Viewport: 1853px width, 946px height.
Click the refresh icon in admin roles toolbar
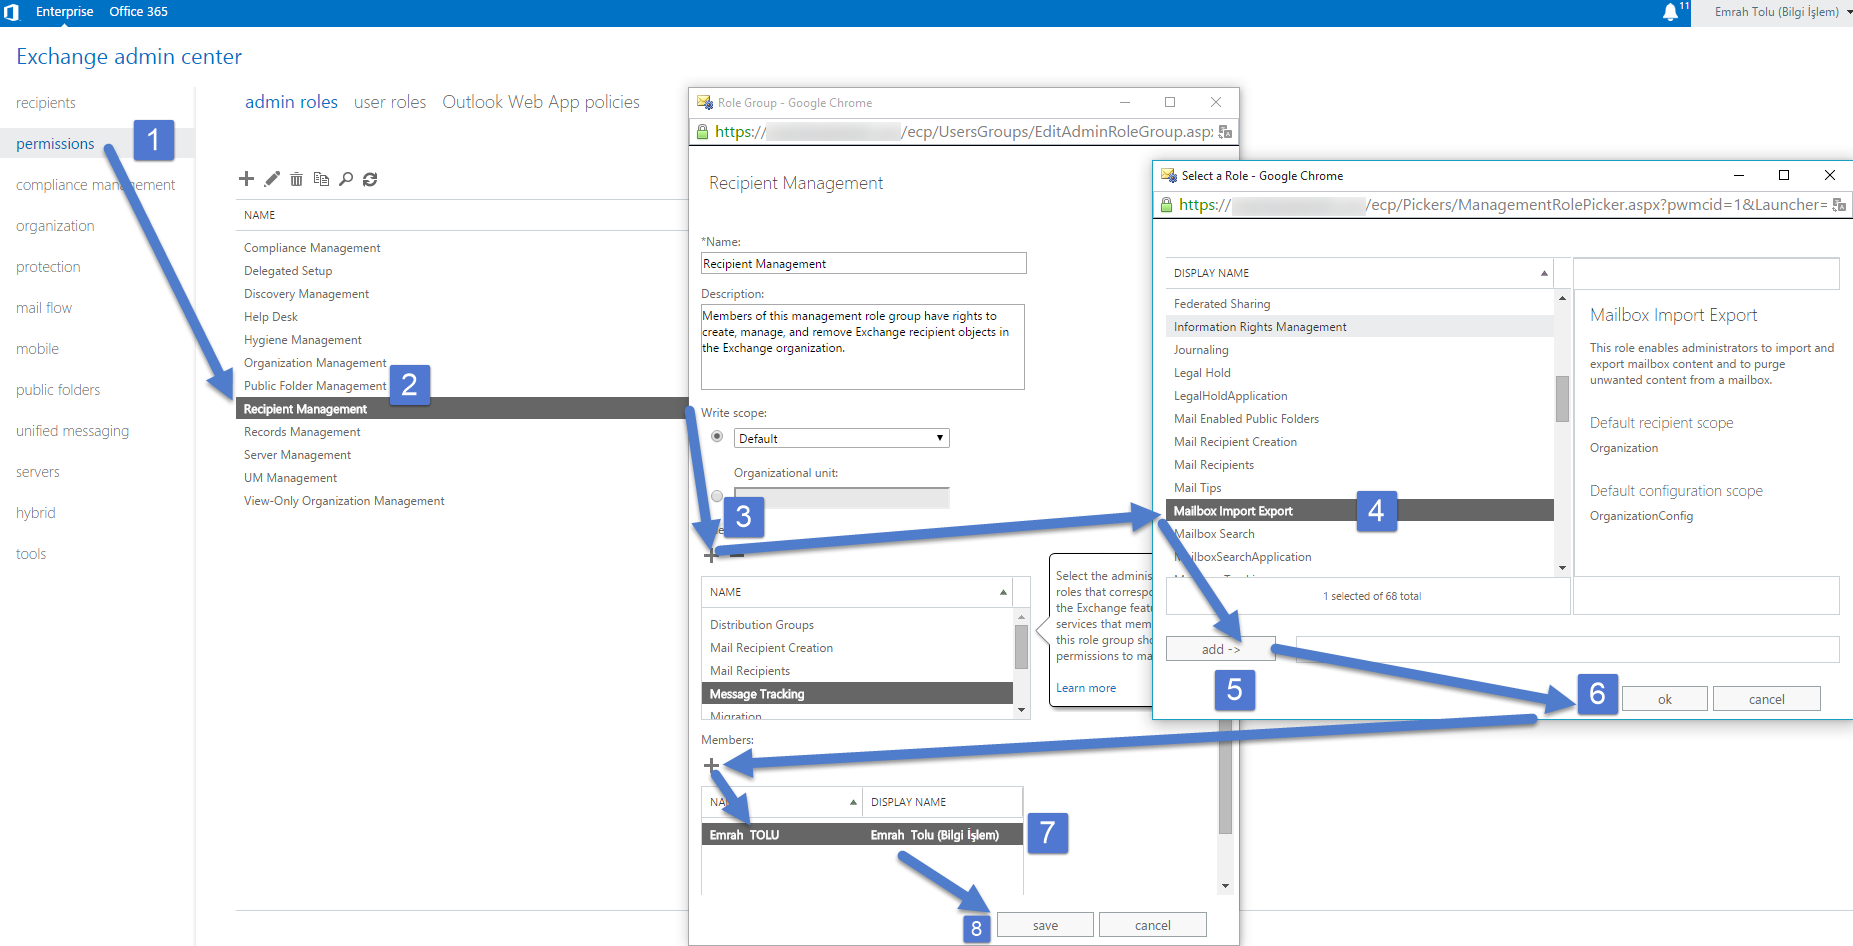pyautogui.click(x=370, y=179)
